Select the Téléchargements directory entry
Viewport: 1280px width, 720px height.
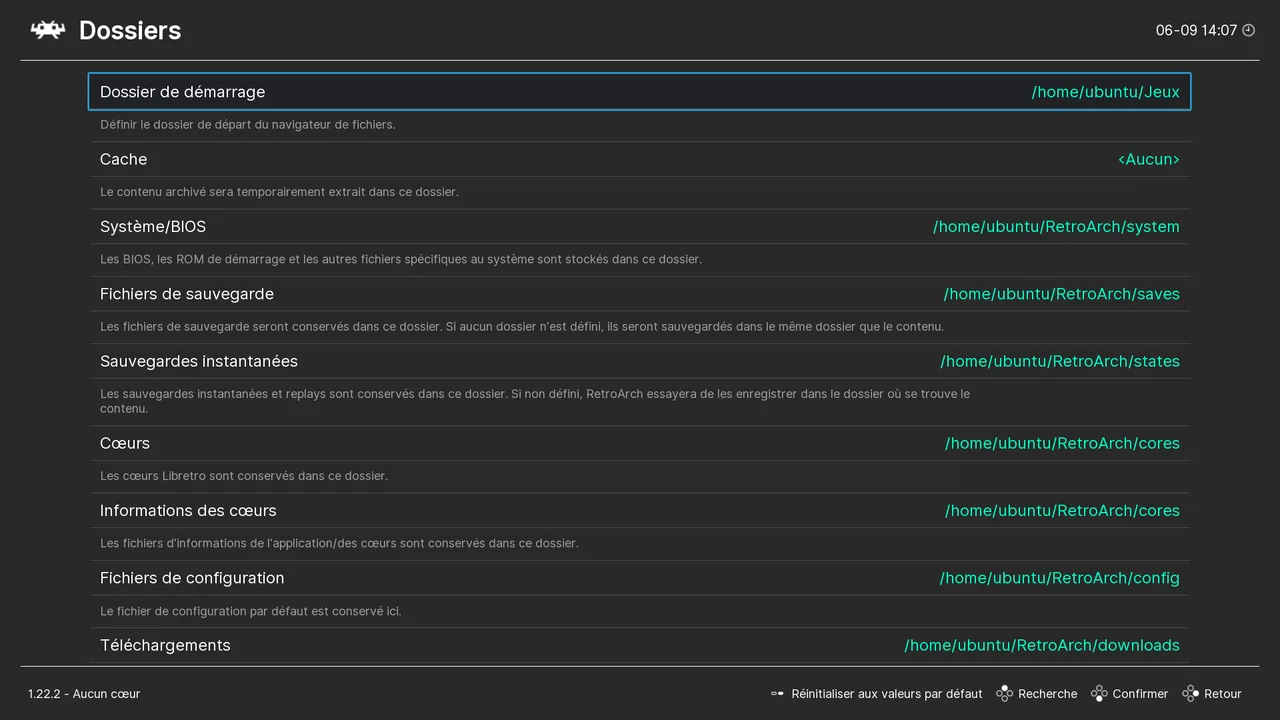pos(640,645)
